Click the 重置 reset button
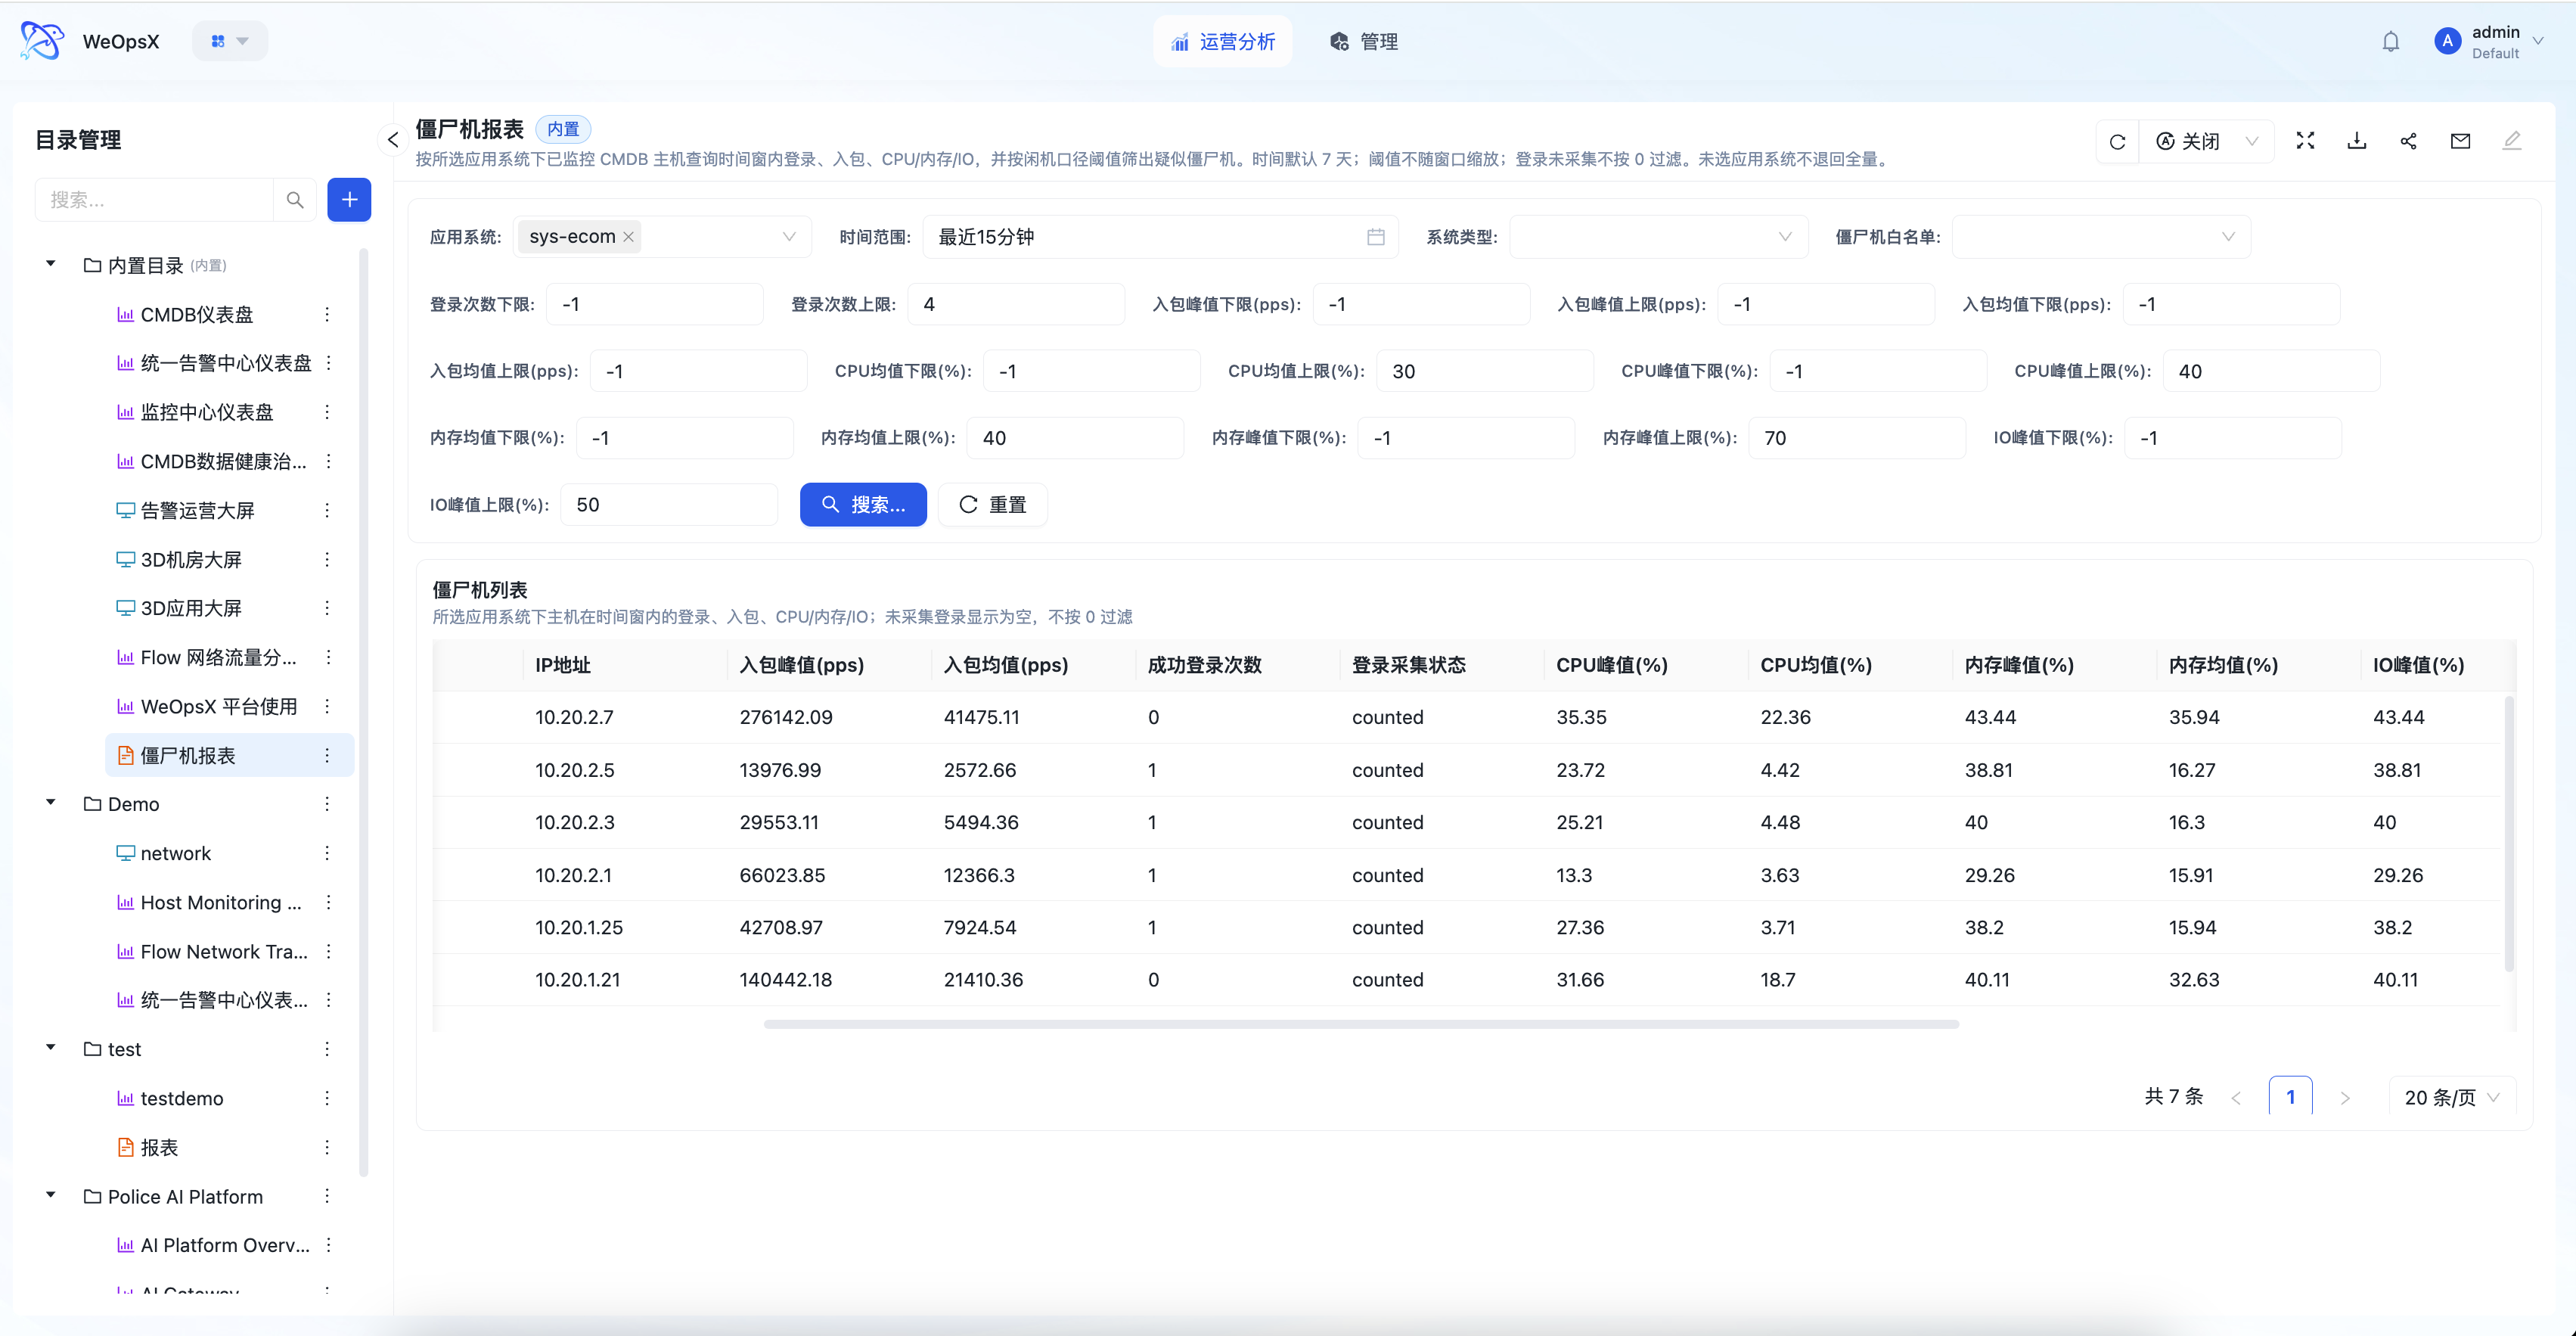 pos(993,505)
